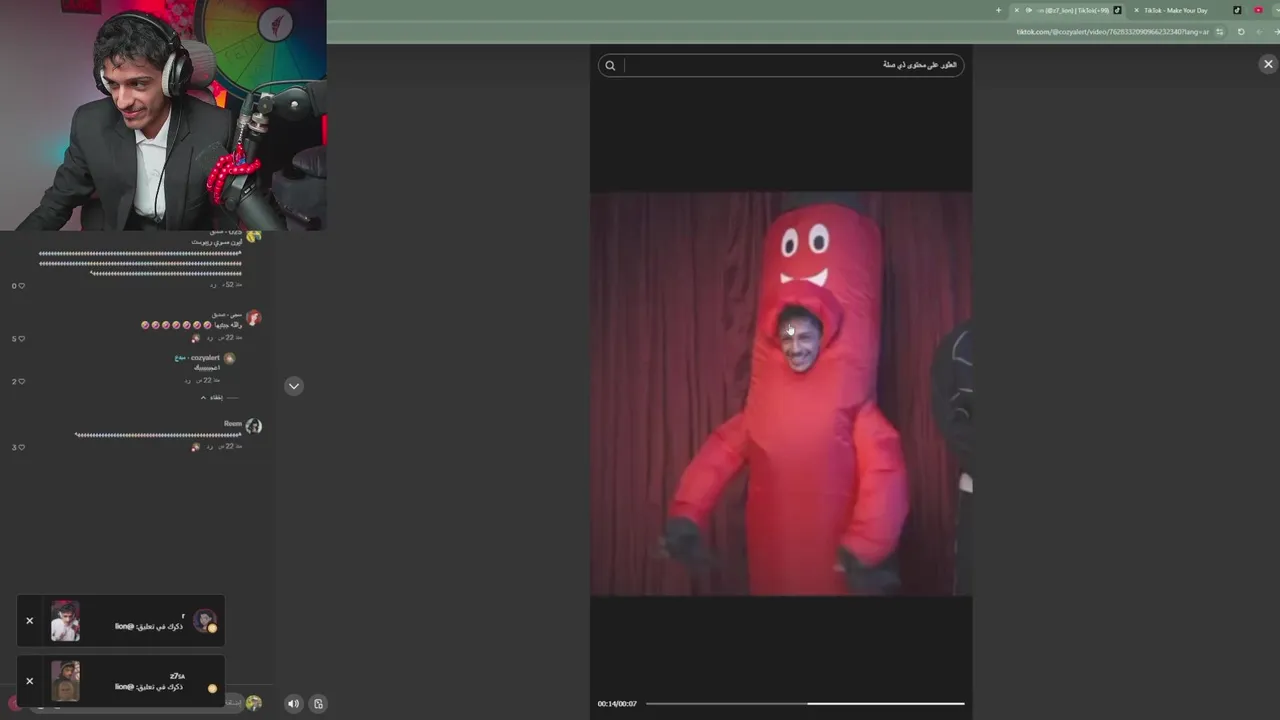Dismiss the z7SA mention notification
The width and height of the screenshot is (1280, 720).
coord(29,681)
